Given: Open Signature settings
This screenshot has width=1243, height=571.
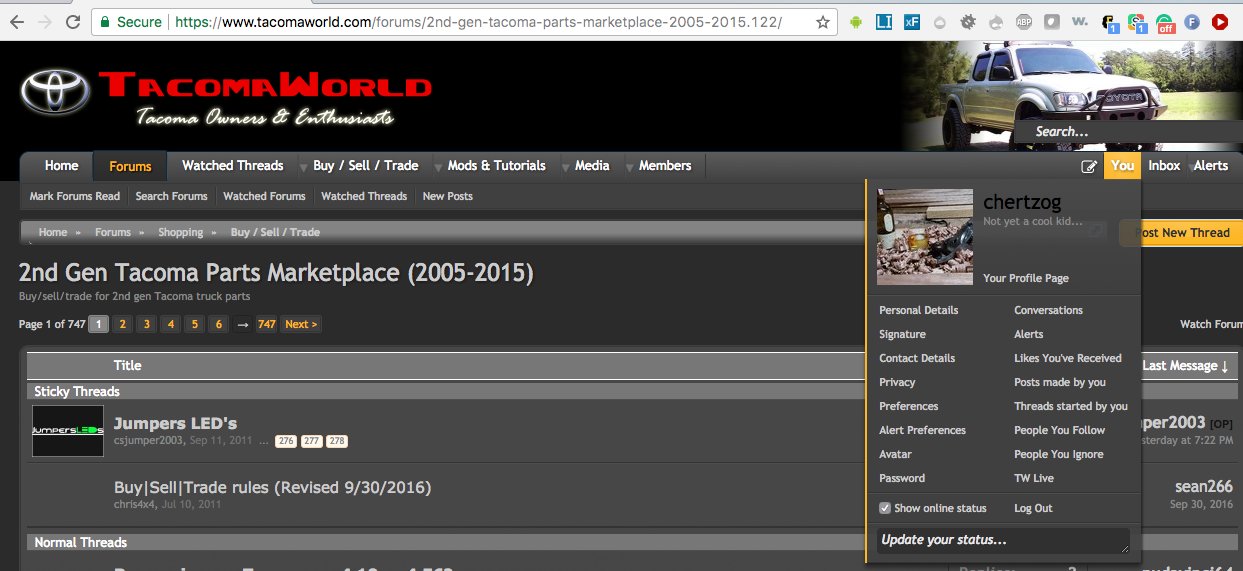Looking at the screenshot, I should coord(902,334).
